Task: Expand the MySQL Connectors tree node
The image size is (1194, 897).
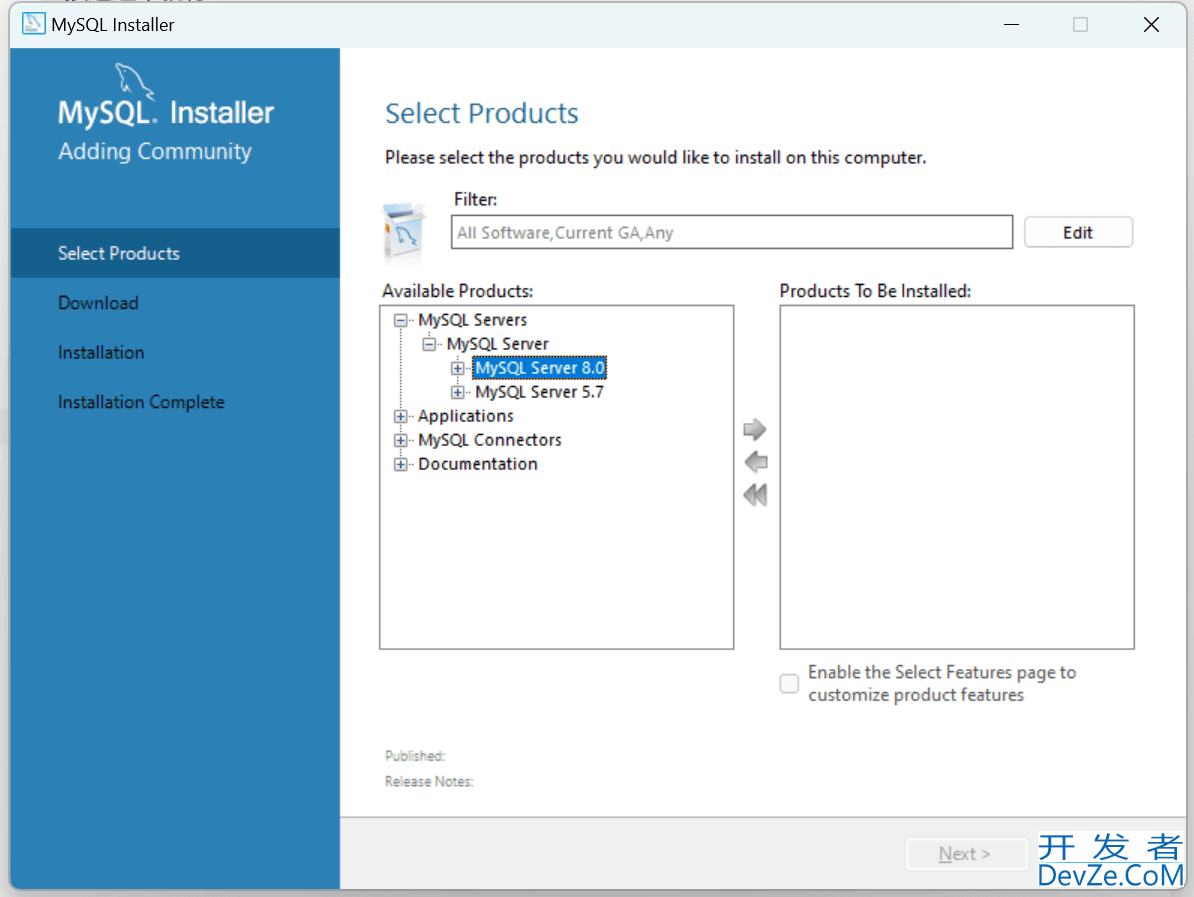Action: 401,440
